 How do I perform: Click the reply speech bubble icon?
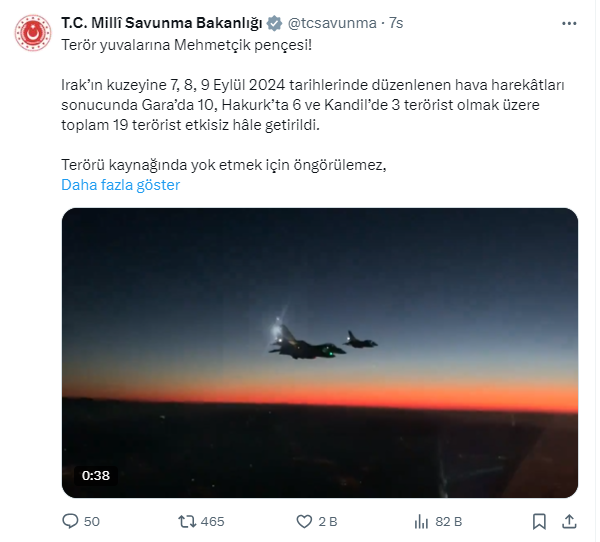pos(70,521)
